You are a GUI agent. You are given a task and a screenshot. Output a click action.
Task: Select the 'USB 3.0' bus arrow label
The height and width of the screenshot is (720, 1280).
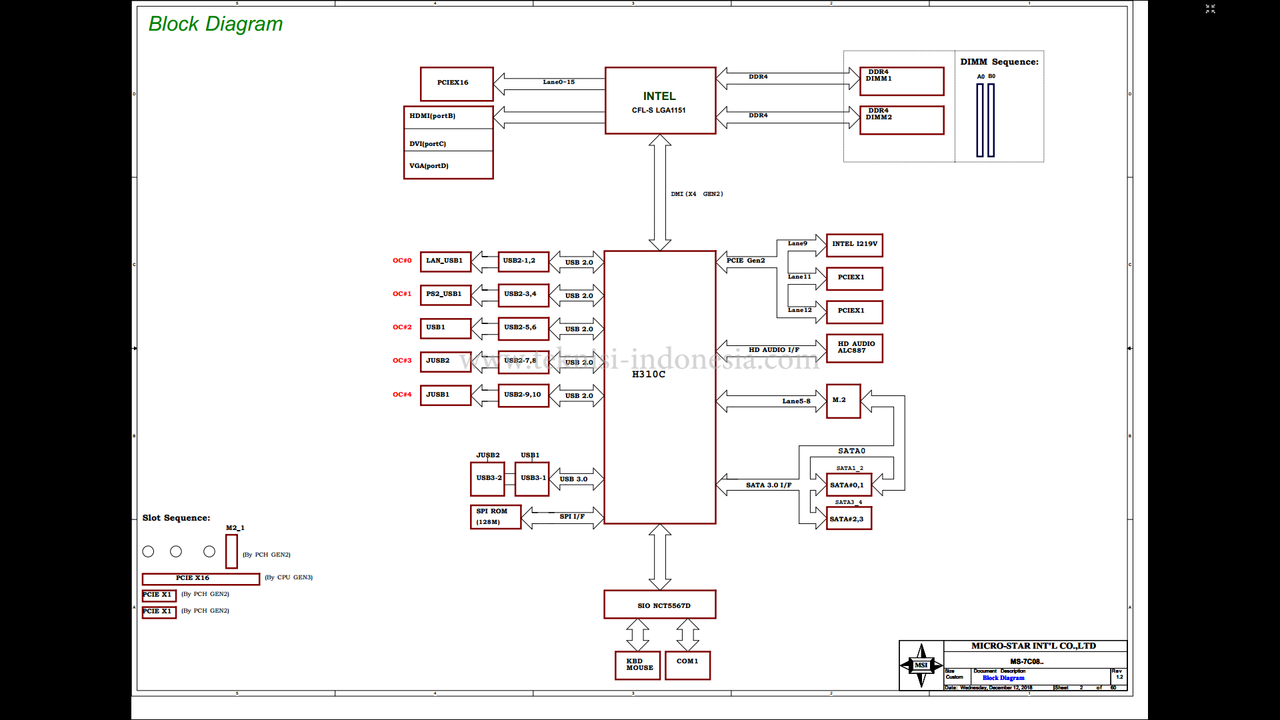pos(574,480)
